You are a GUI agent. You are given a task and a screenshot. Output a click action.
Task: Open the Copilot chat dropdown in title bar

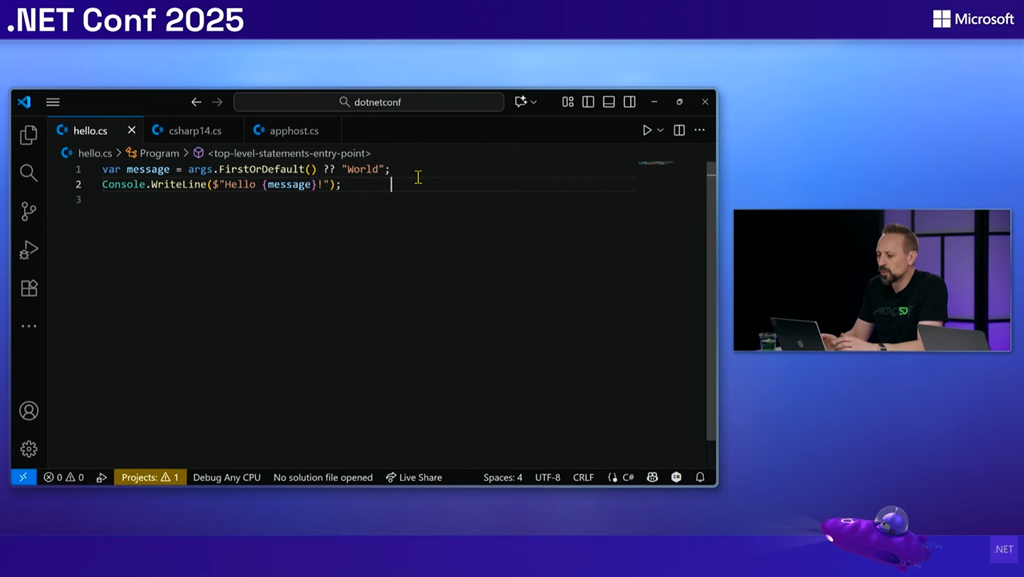pyautogui.click(x=534, y=102)
